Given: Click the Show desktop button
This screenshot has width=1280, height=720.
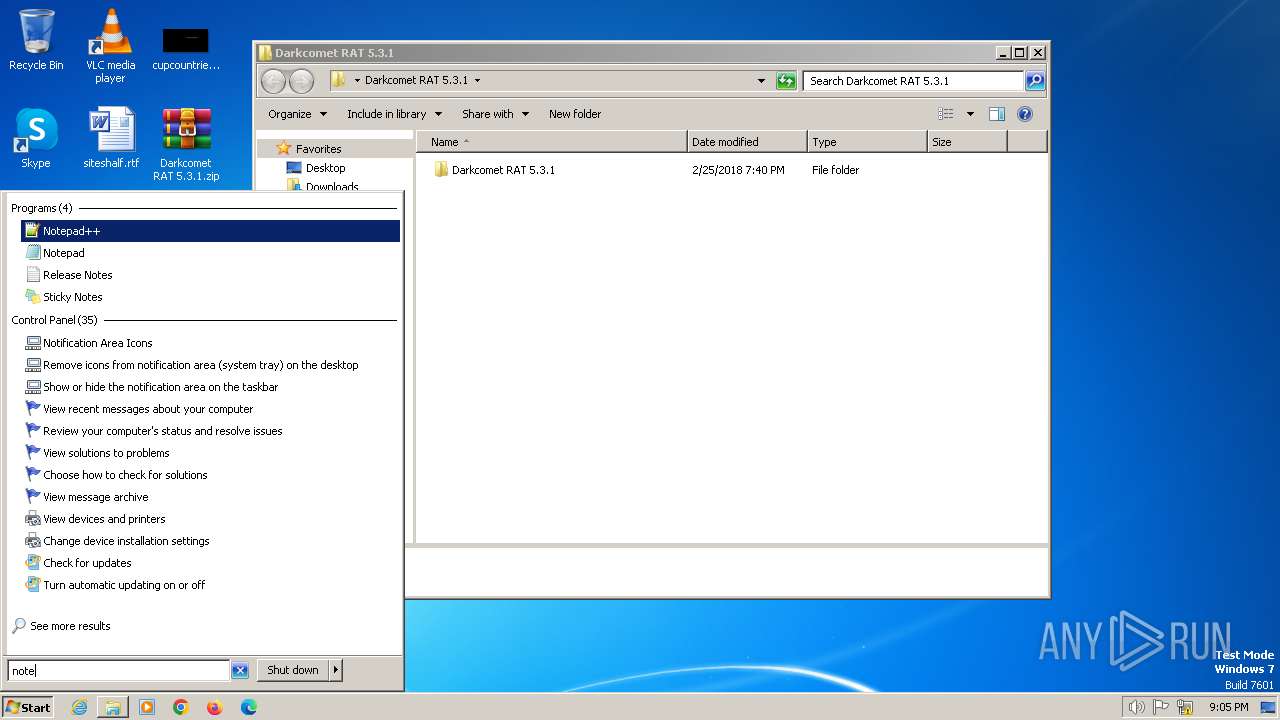Looking at the screenshot, I should click(1269, 707).
